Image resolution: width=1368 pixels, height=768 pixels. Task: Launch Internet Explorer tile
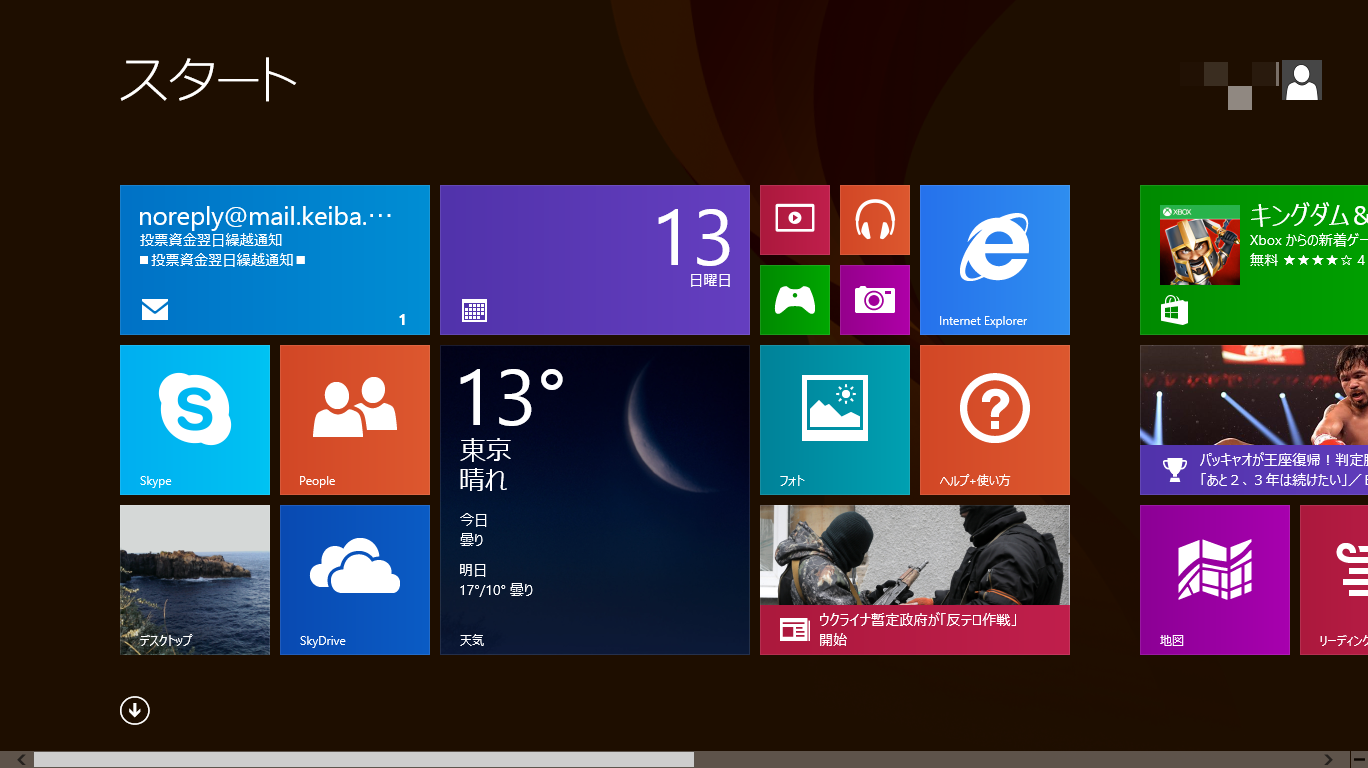tap(995, 260)
